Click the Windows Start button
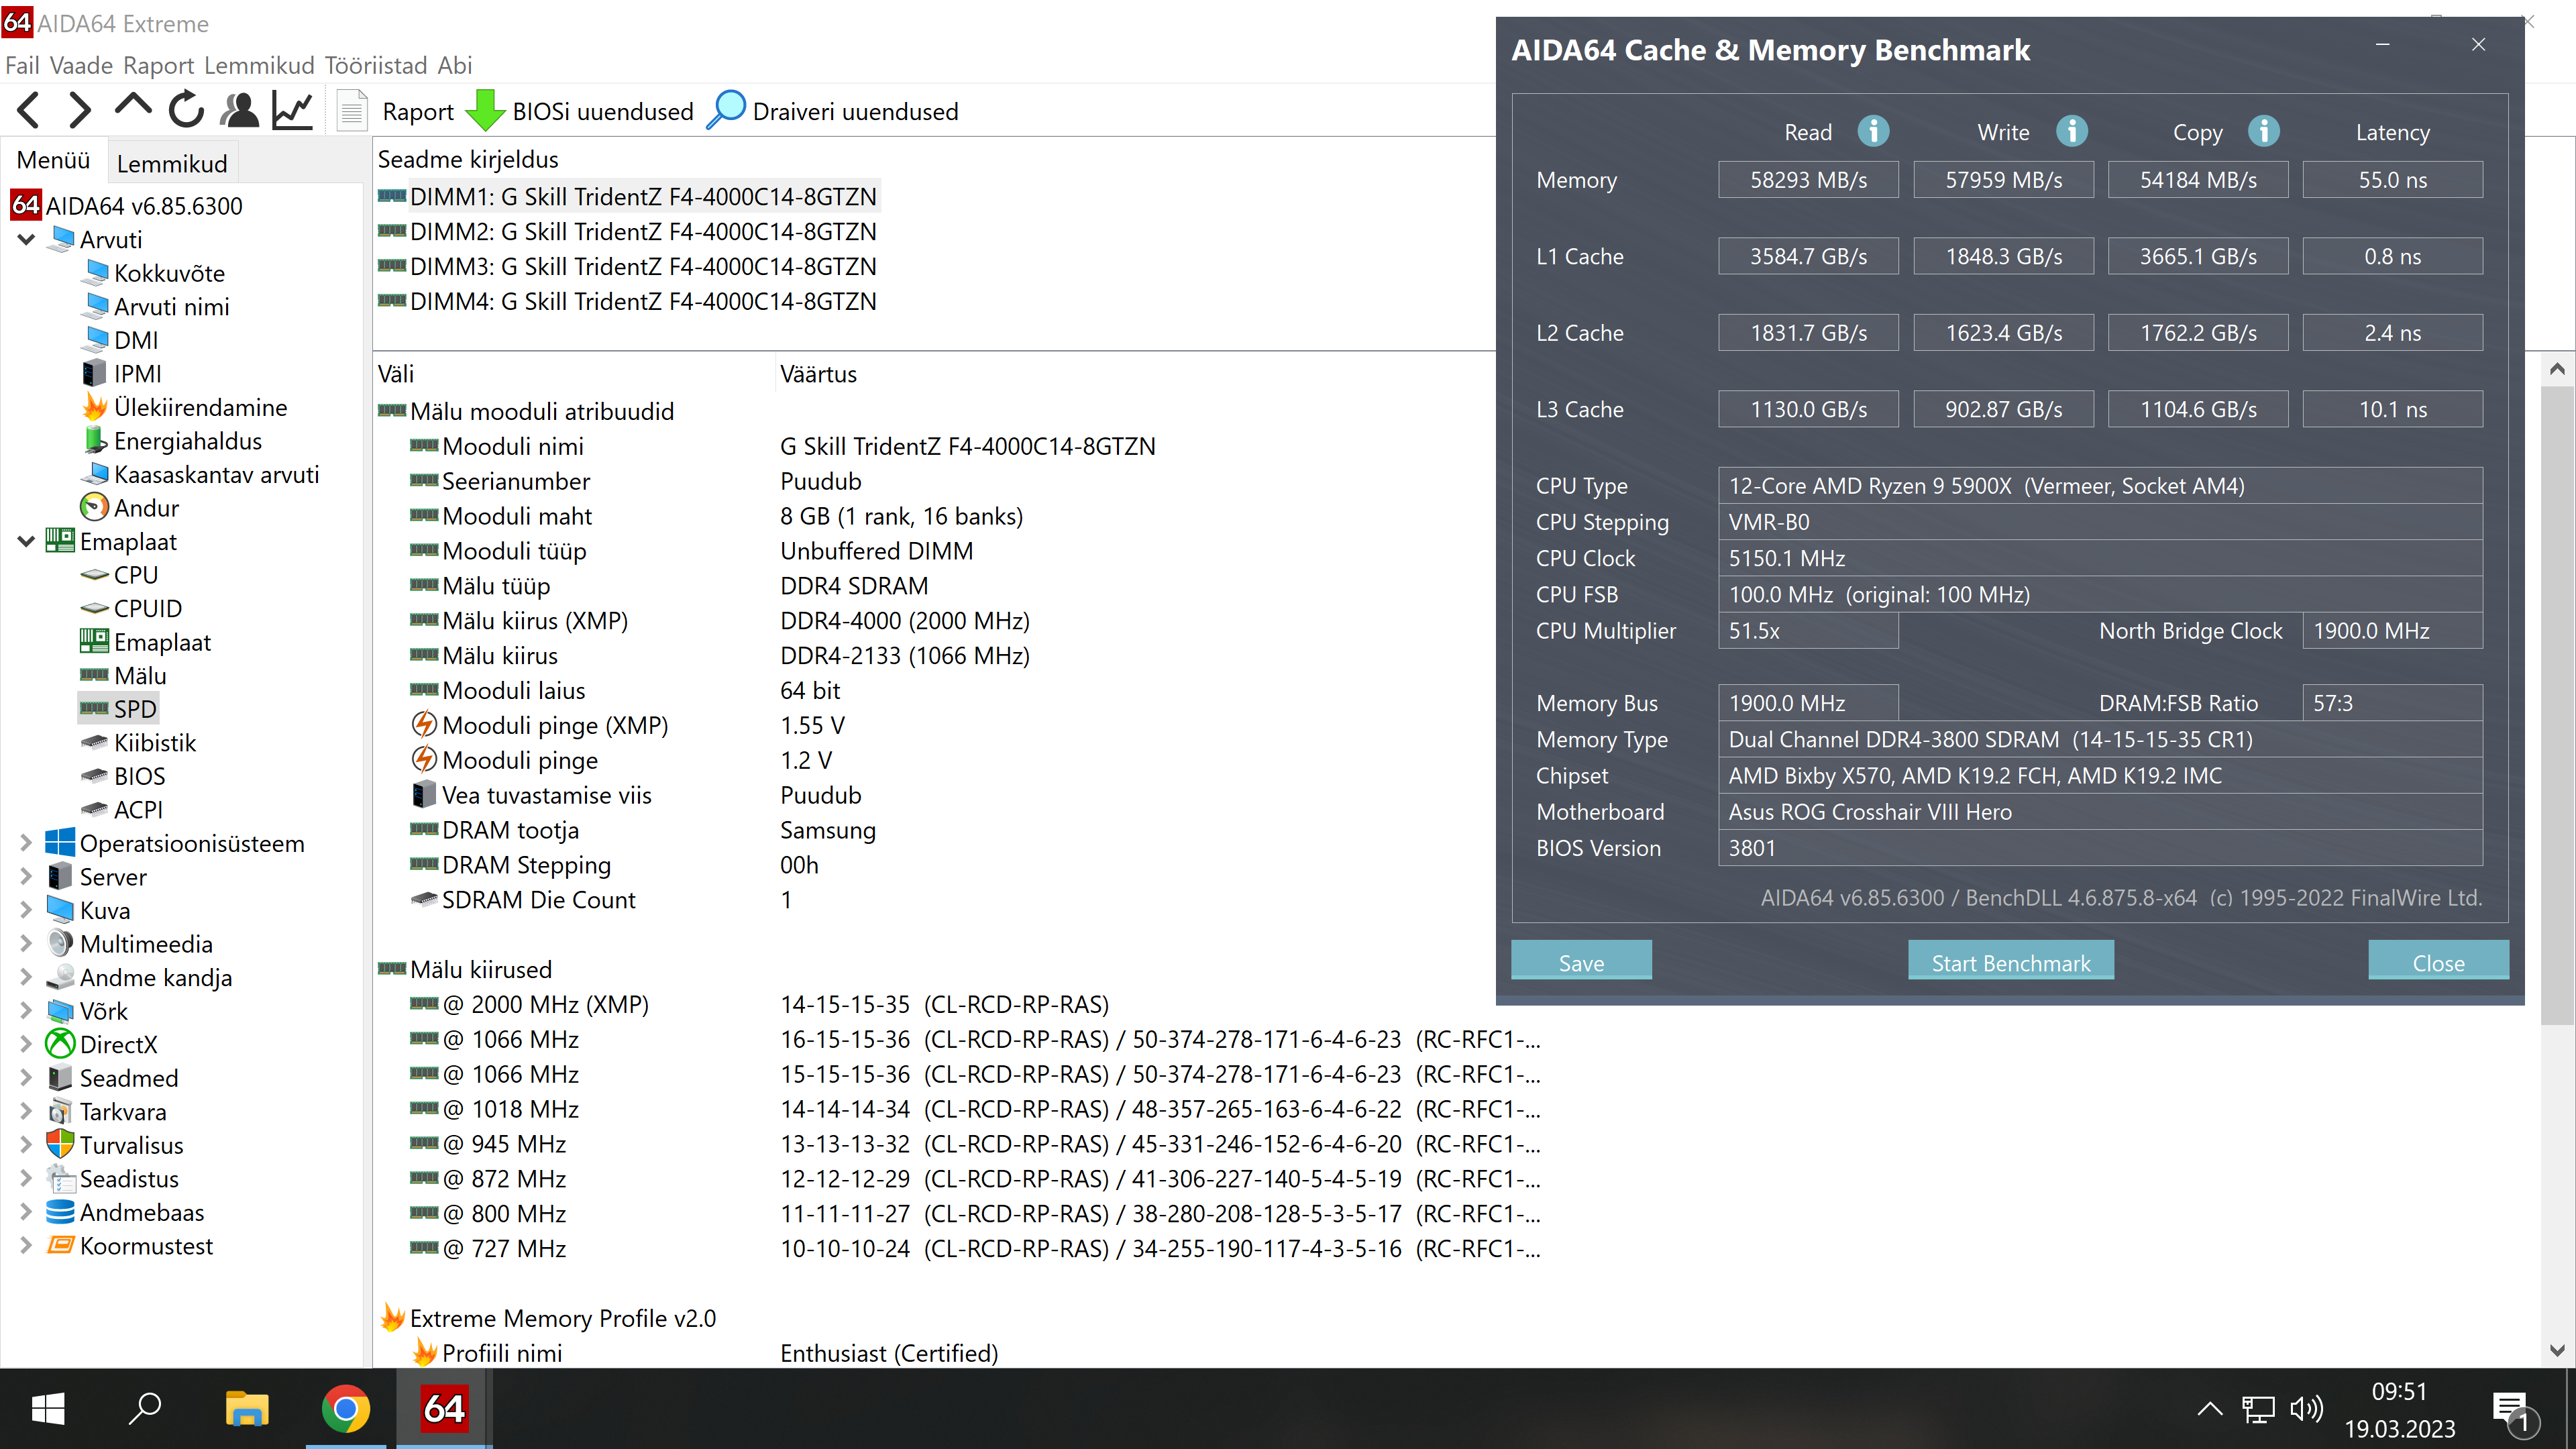 point(48,1409)
